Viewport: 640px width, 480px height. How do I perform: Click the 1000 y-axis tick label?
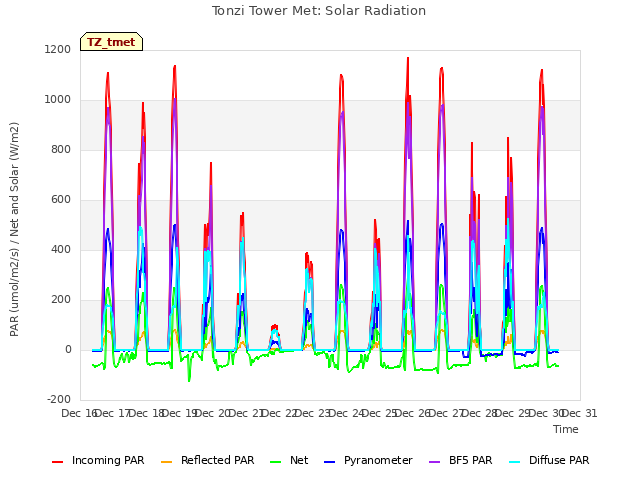(58, 100)
